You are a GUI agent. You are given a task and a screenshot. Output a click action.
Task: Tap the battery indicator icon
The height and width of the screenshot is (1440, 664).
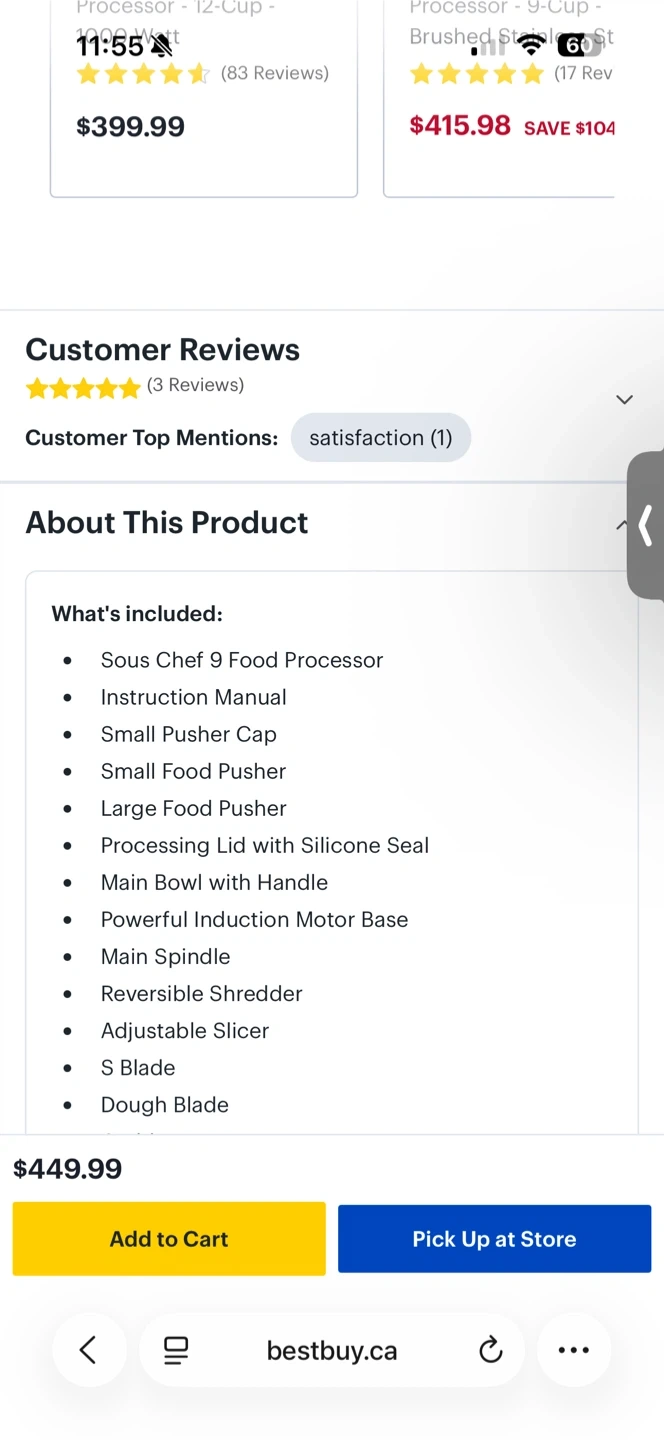click(578, 45)
